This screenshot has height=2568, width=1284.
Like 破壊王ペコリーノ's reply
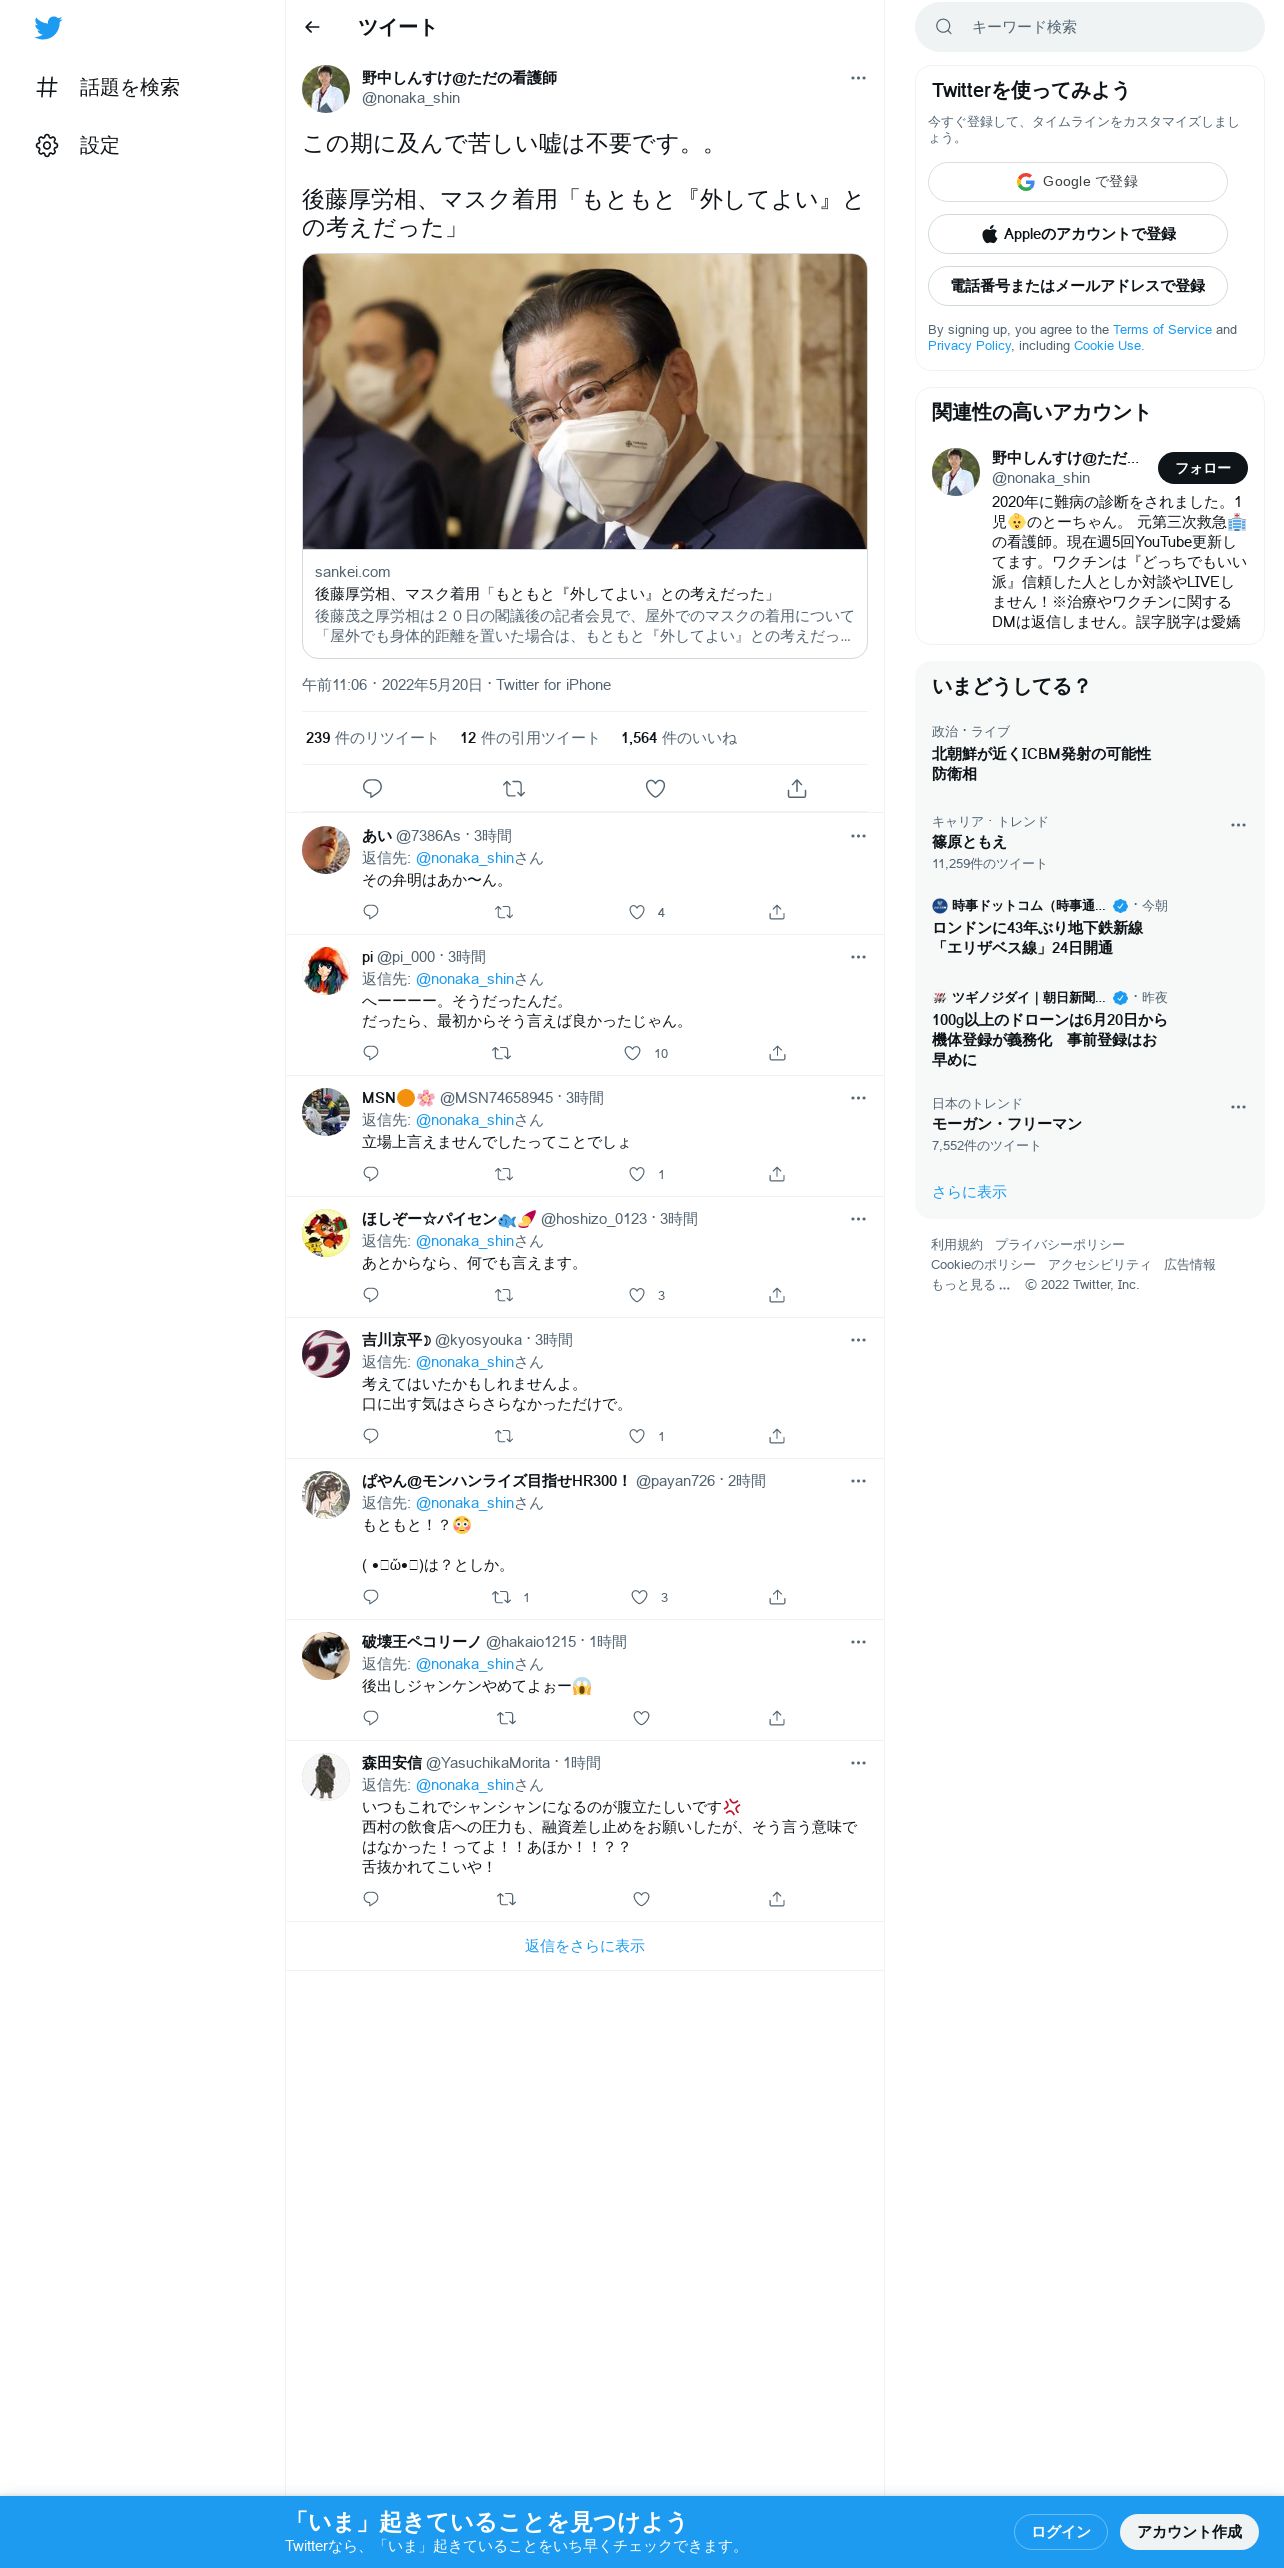coord(642,1718)
